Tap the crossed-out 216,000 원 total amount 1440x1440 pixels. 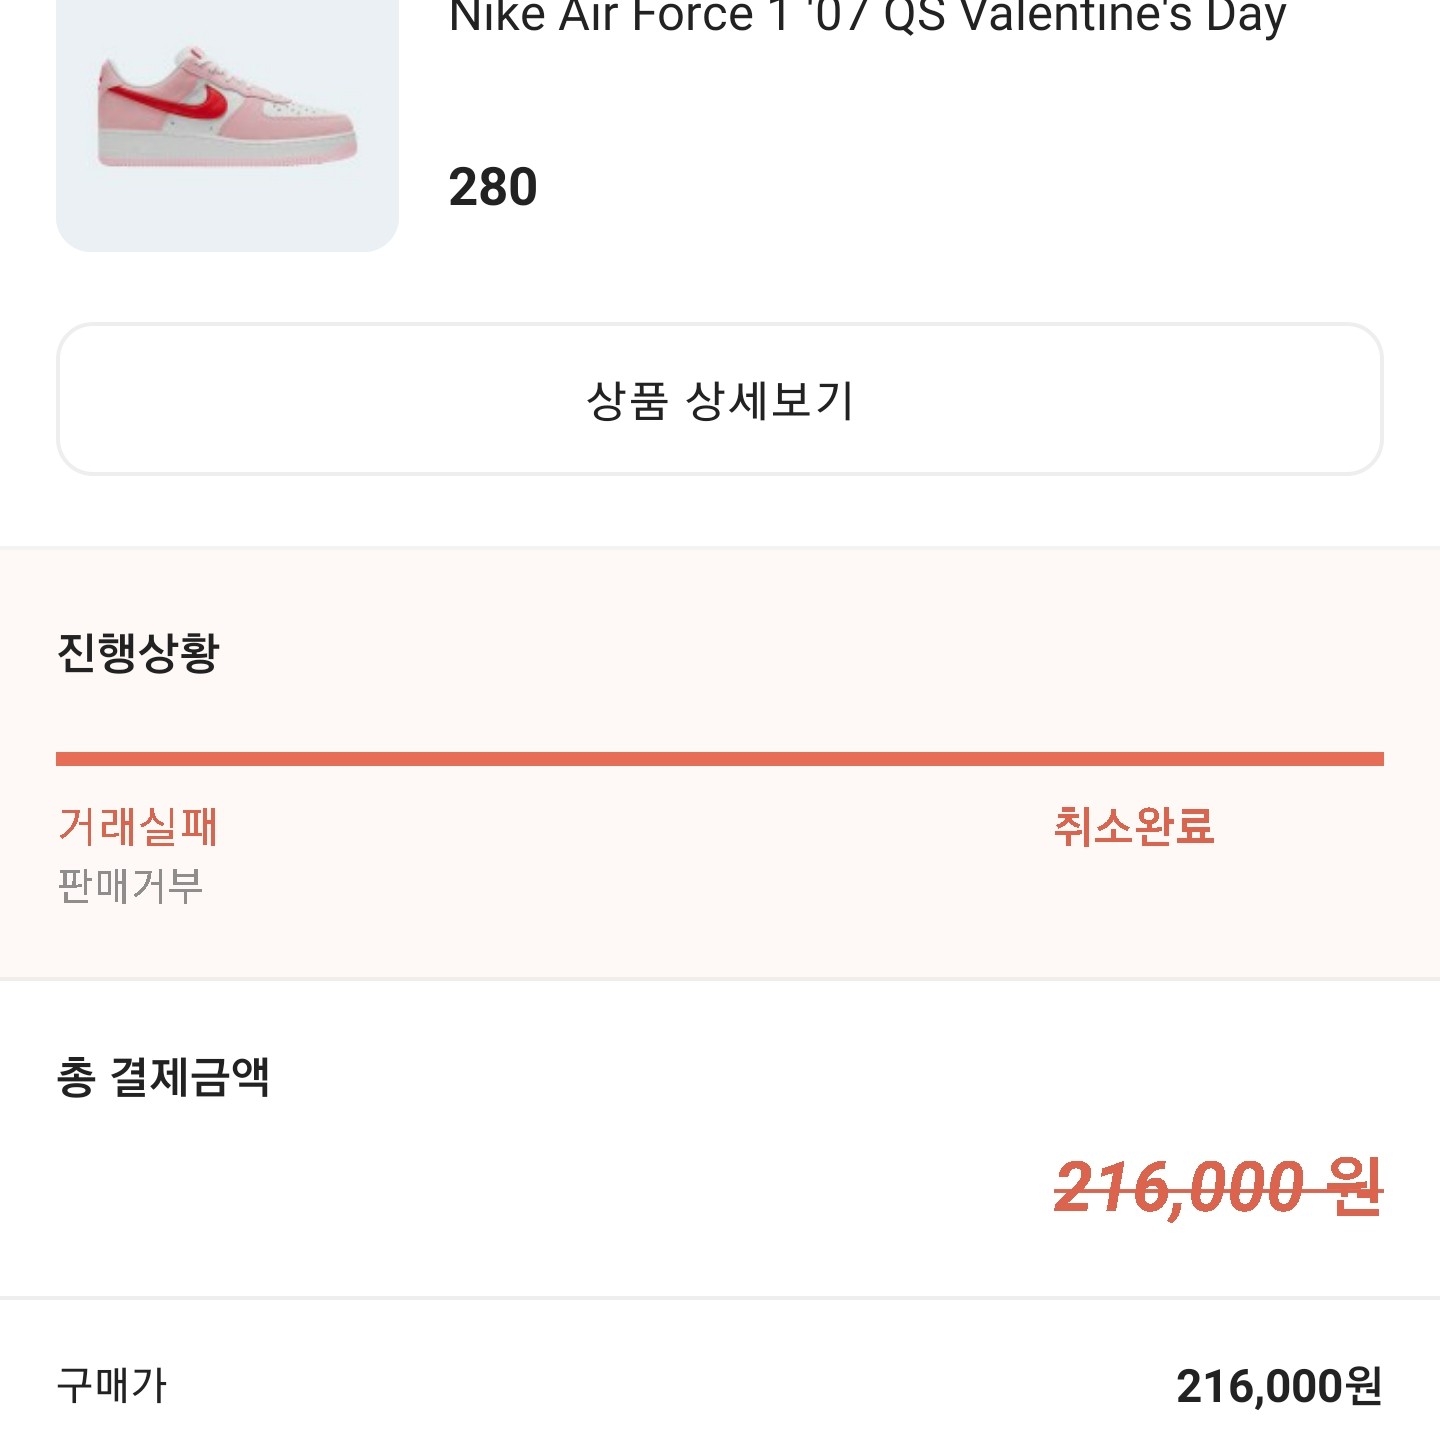[1218, 1188]
